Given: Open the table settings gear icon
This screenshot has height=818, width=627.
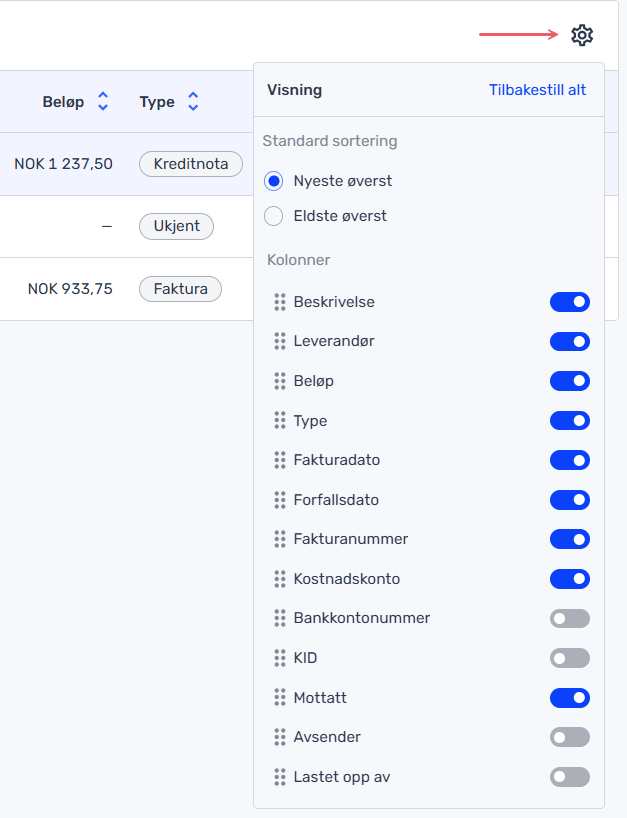Looking at the screenshot, I should pyautogui.click(x=582, y=35).
